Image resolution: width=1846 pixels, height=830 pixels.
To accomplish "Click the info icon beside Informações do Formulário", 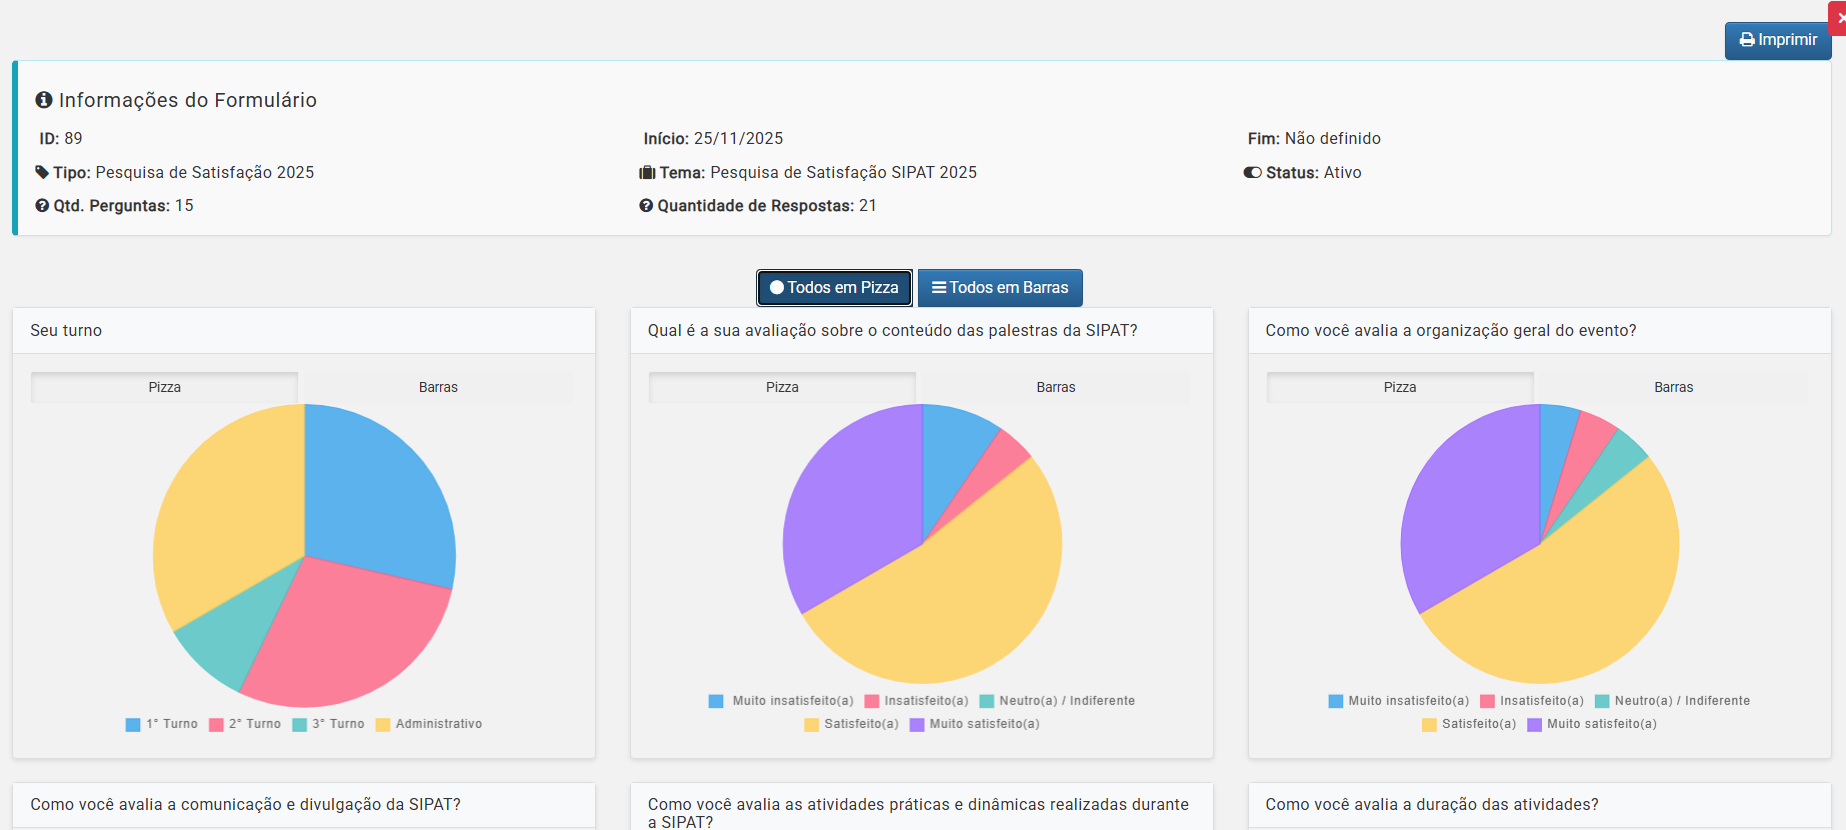I will click(44, 100).
